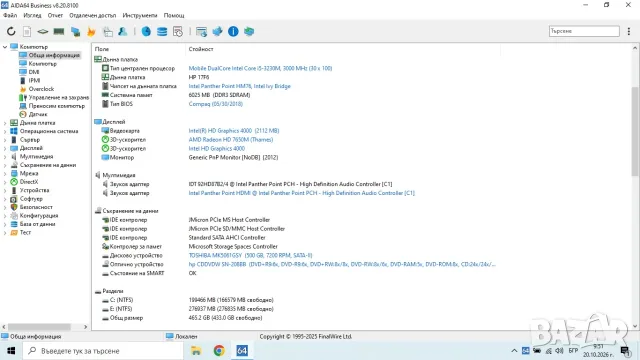Viewport: 640px width, 360px height.
Task: Select Преносим компютър tree item
Action: 57,106
